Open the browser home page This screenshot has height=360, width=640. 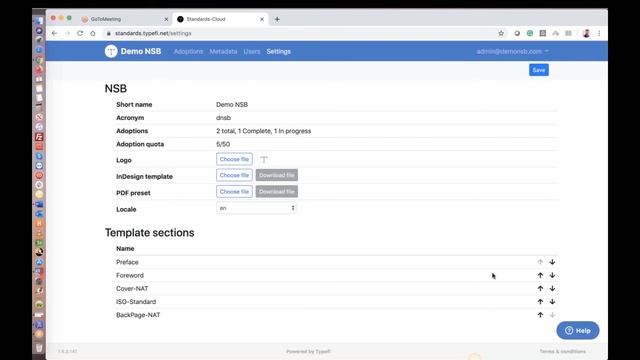(x=93, y=33)
